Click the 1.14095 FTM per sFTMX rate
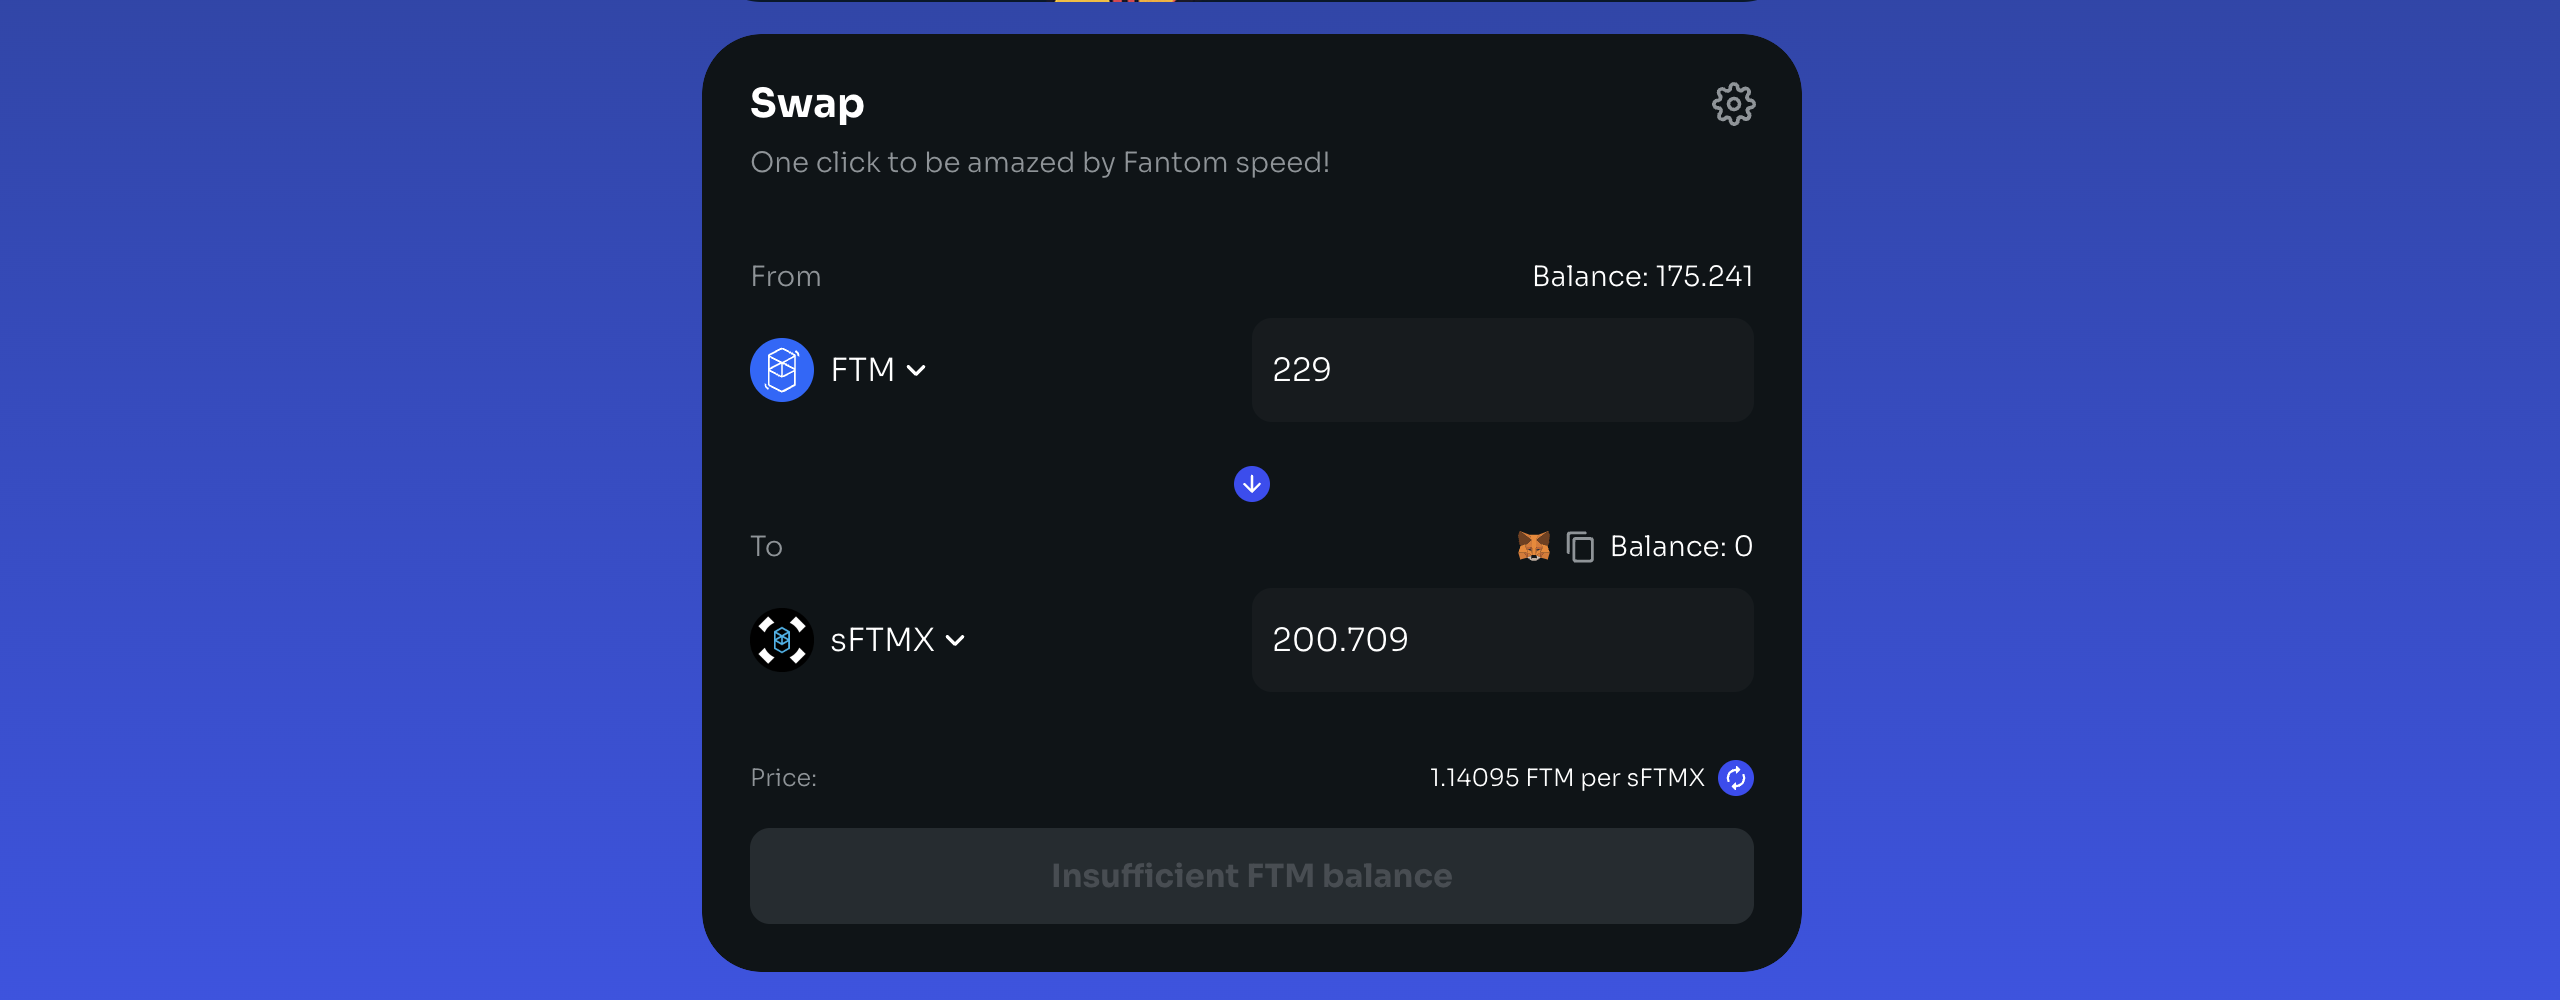Viewport: 2560px width, 1000px height. (x=1566, y=778)
